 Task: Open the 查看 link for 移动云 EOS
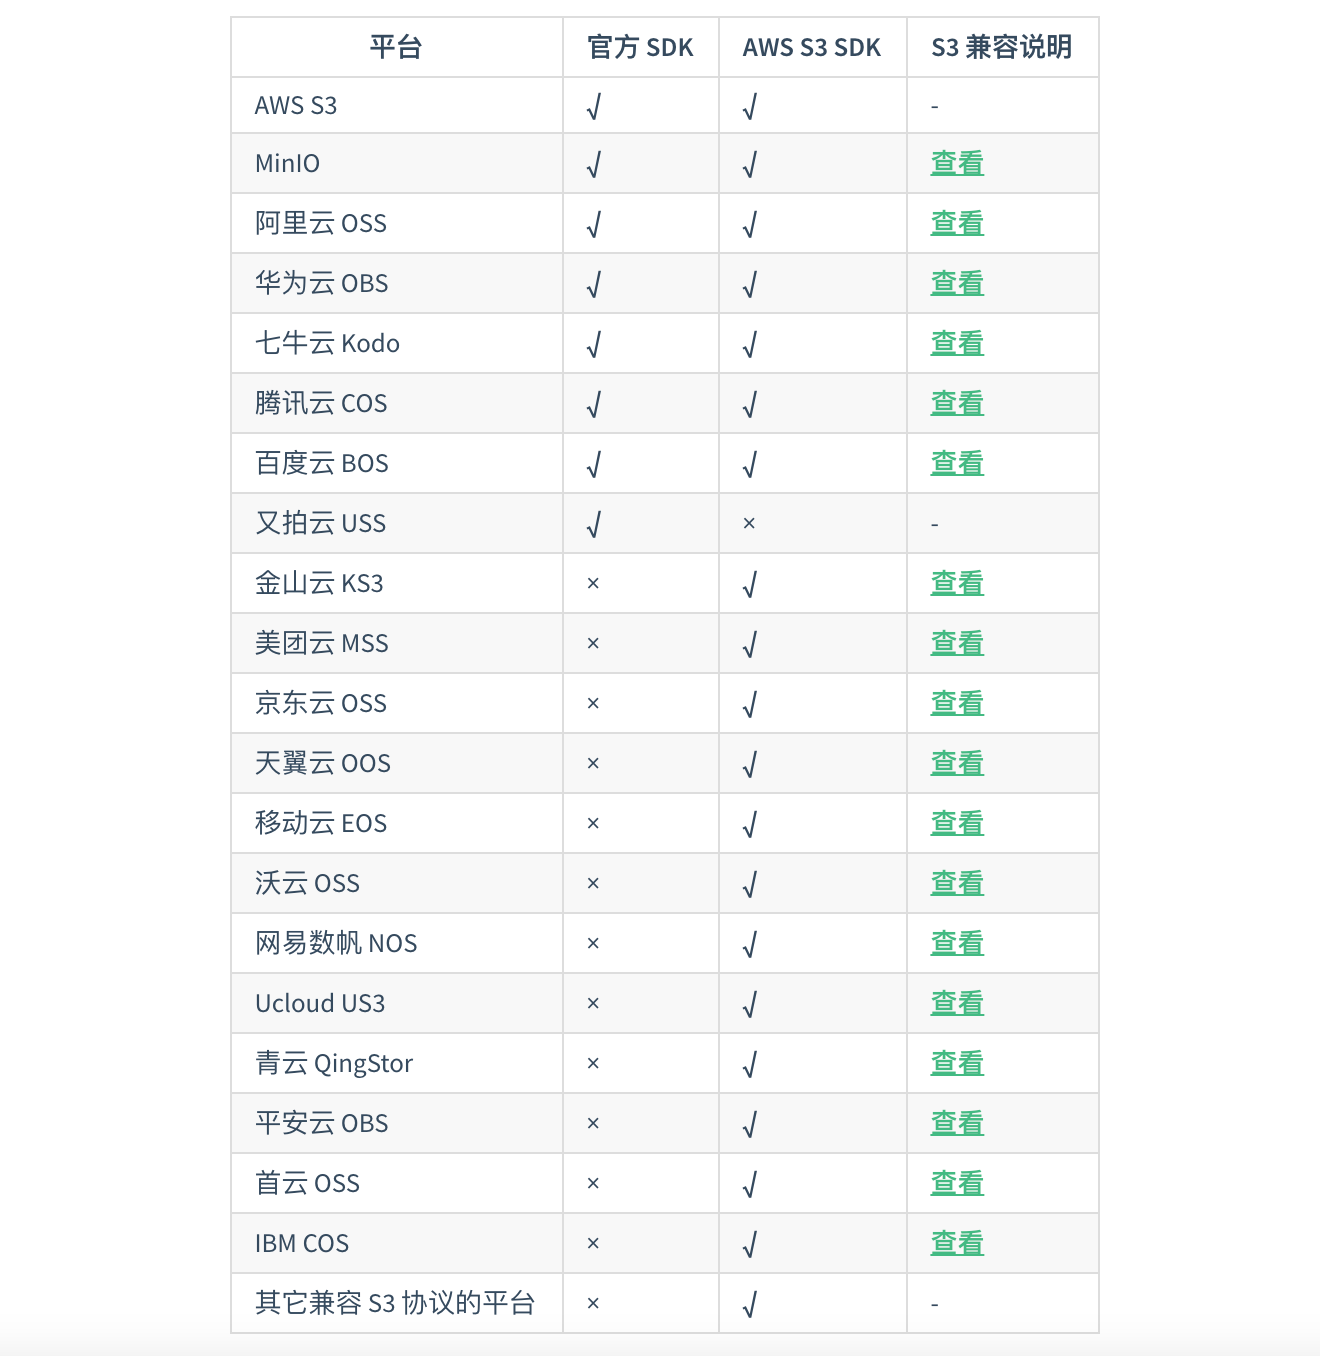[957, 823]
